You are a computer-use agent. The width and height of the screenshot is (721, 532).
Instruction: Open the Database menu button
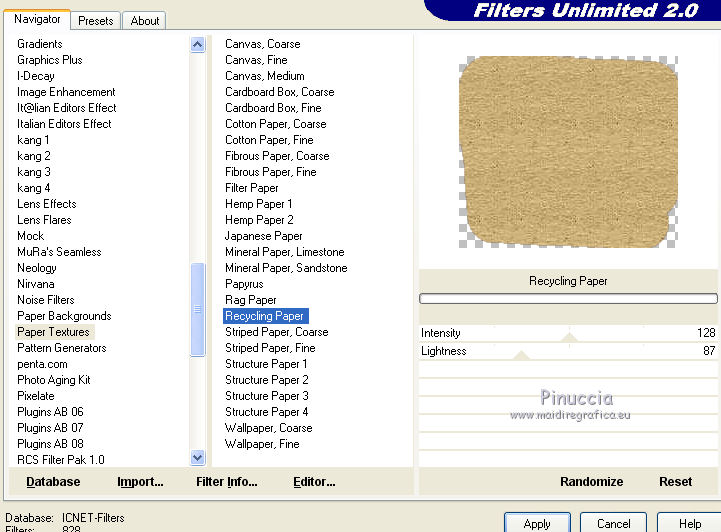coord(53,481)
